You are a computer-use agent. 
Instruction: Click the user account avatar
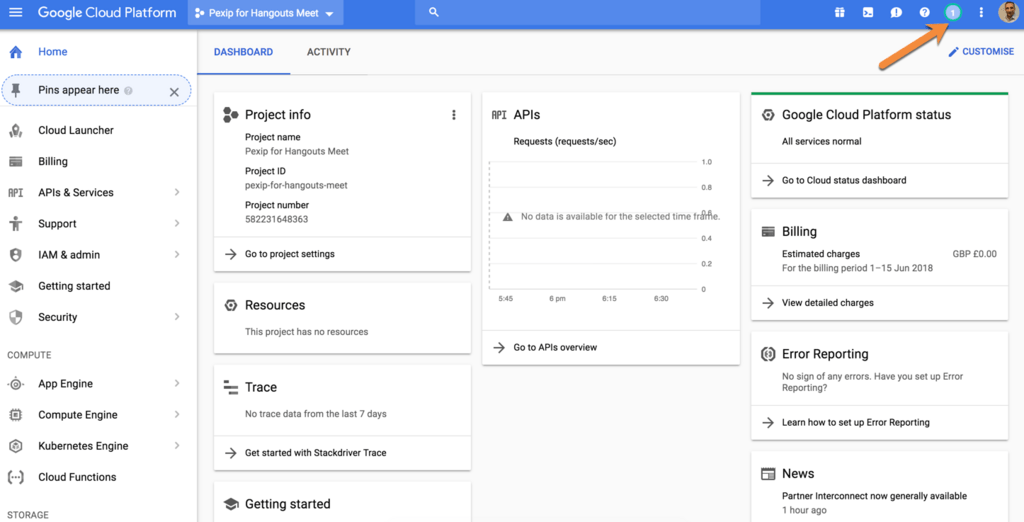point(1008,12)
